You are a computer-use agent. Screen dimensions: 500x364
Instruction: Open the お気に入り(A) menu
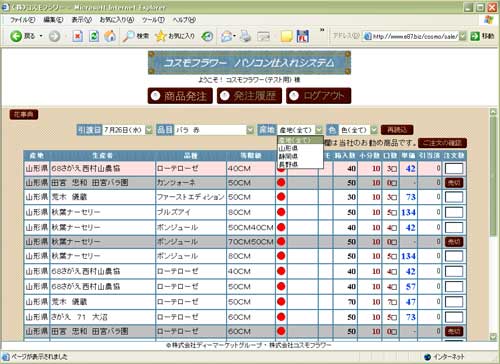[x=117, y=20]
